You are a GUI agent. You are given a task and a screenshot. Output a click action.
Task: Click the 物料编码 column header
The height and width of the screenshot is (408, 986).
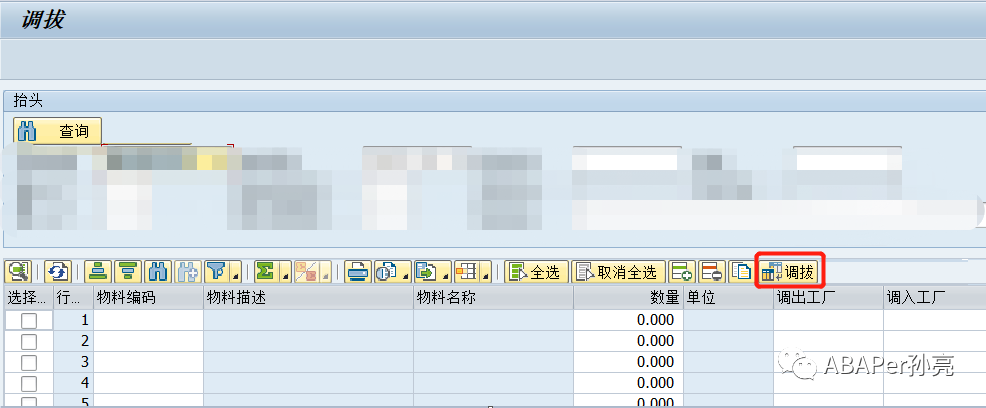[148, 298]
